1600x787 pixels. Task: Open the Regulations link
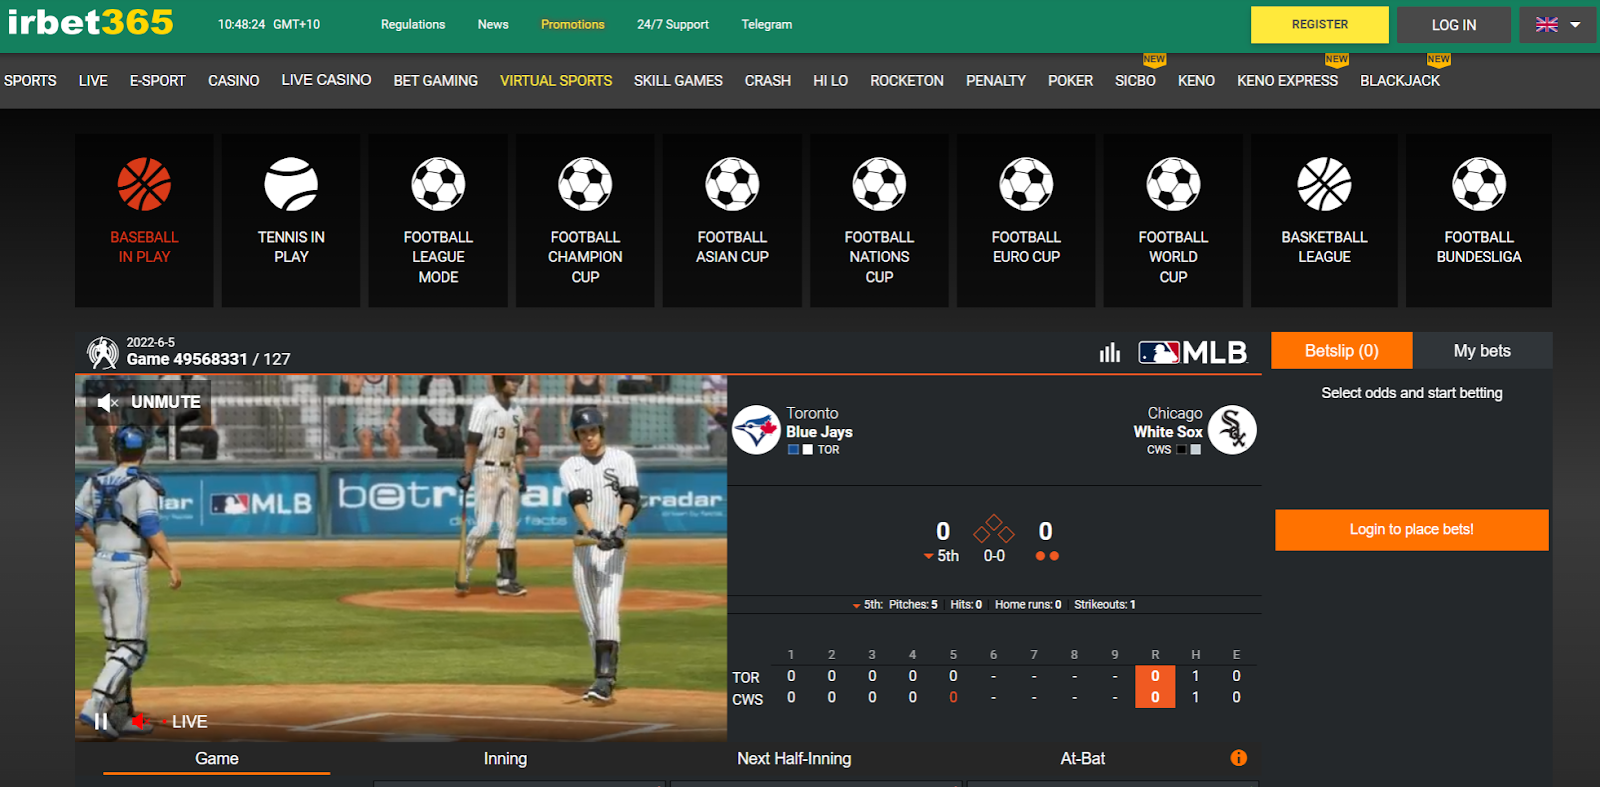413,25
